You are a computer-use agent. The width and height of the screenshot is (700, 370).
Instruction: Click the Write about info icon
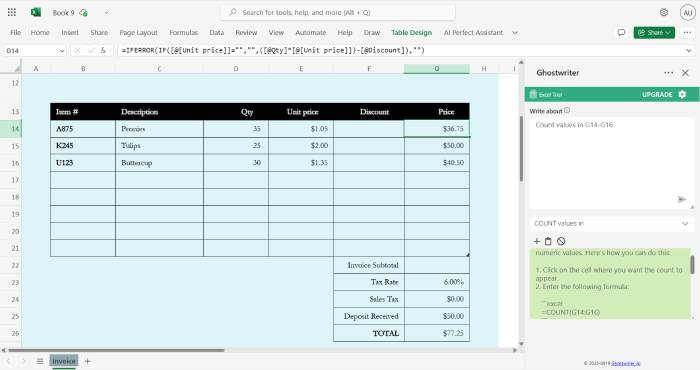click(x=567, y=110)
